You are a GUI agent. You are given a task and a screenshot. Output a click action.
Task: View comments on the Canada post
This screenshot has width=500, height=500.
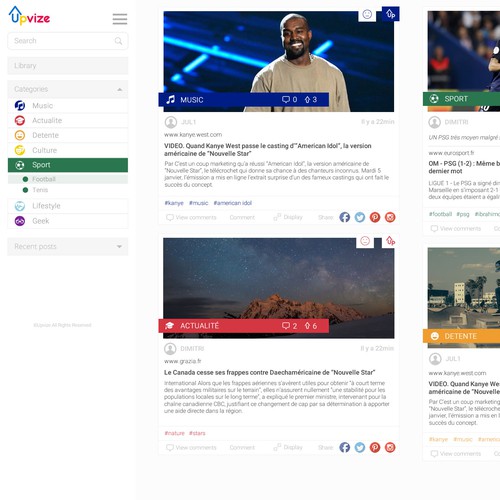pos(191,448)
